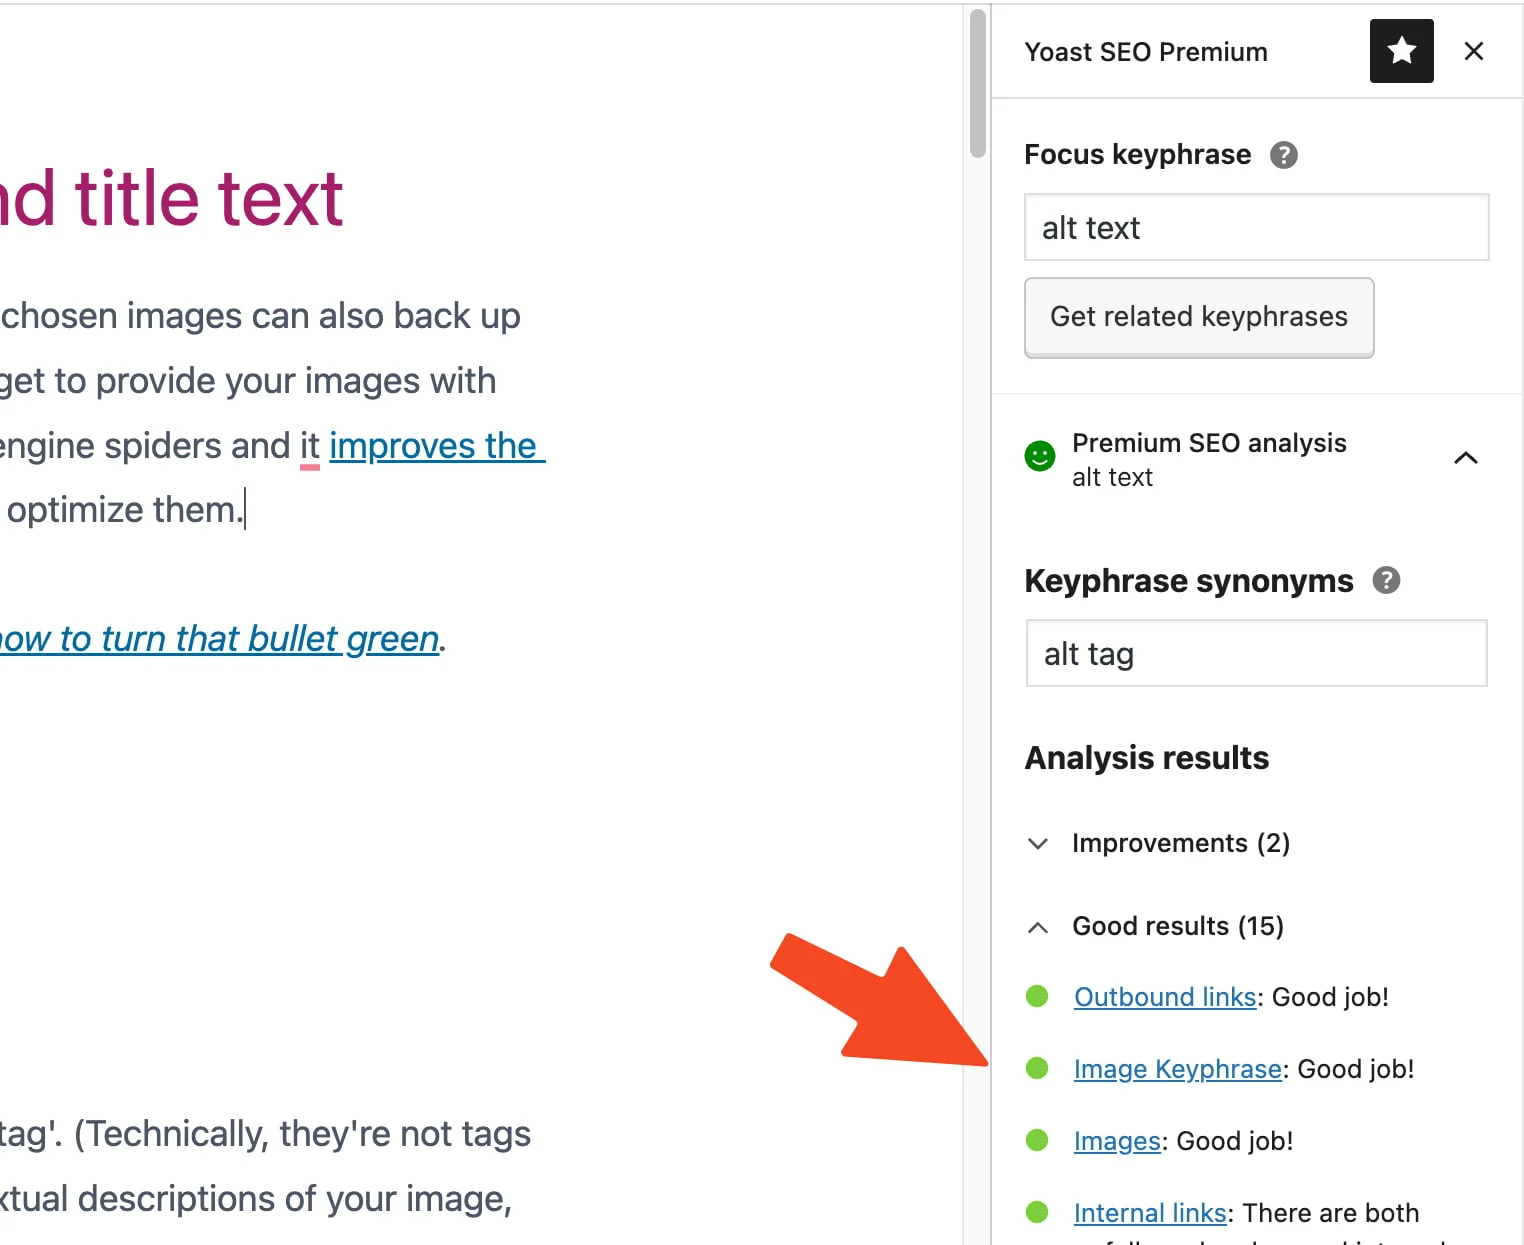
Task: Collapse the Good results (15) section
Action: pos(1038,927)
